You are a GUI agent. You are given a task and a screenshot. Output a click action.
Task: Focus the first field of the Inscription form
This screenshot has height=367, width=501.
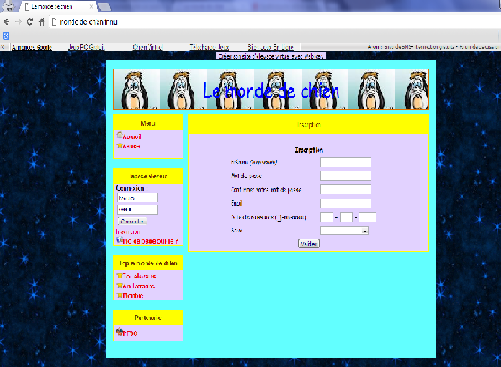click(x=346, y=162)
